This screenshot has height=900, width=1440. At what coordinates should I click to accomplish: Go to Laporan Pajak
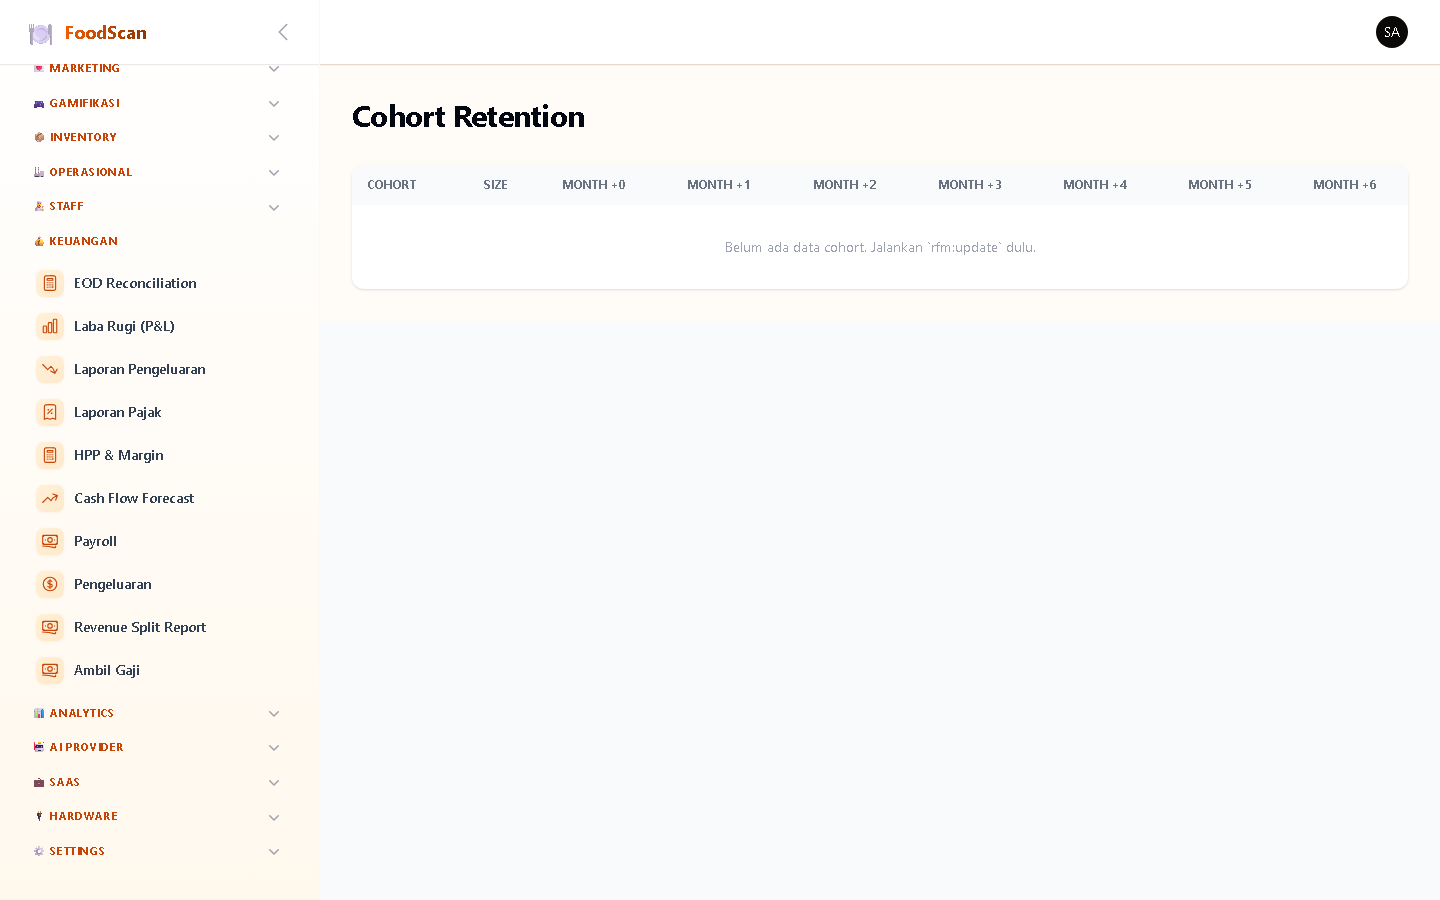[160, 412]
